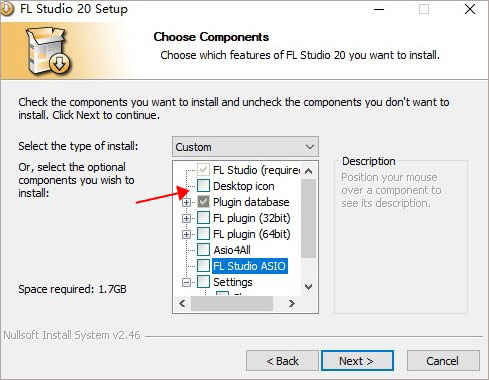Click the component list scroll down arrow
This screenshot has height=380, width=489.
pyautogui.click(x=309, y=287)
